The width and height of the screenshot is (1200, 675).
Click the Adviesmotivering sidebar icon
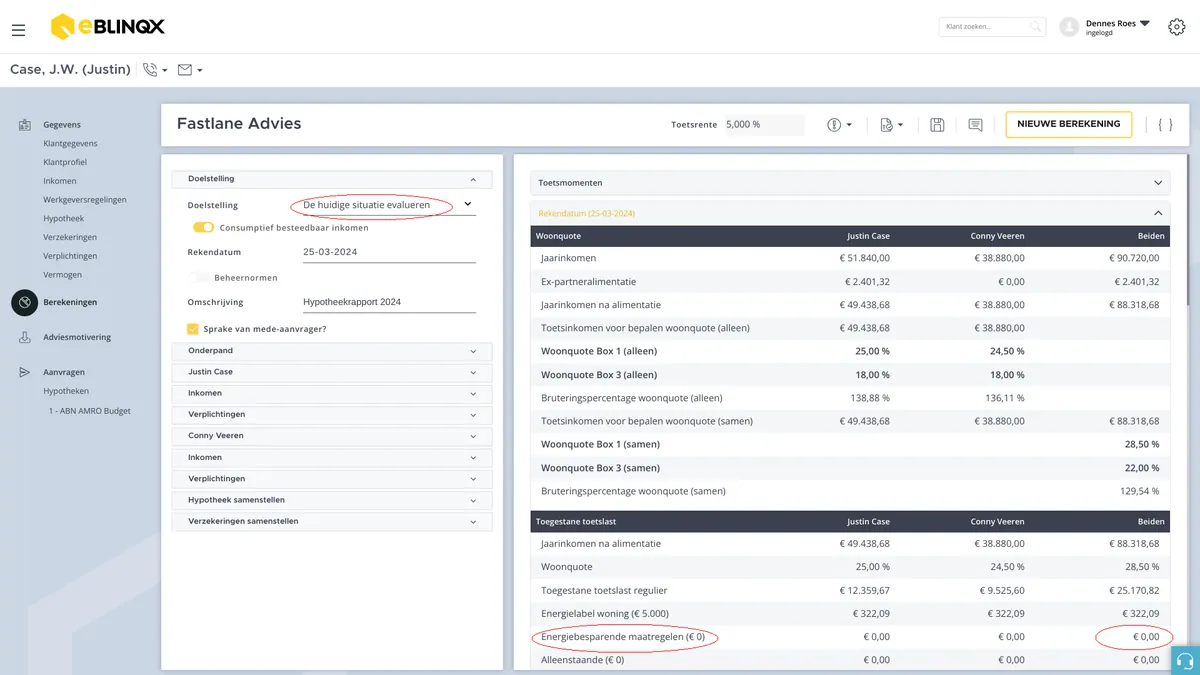pos(25,338)
